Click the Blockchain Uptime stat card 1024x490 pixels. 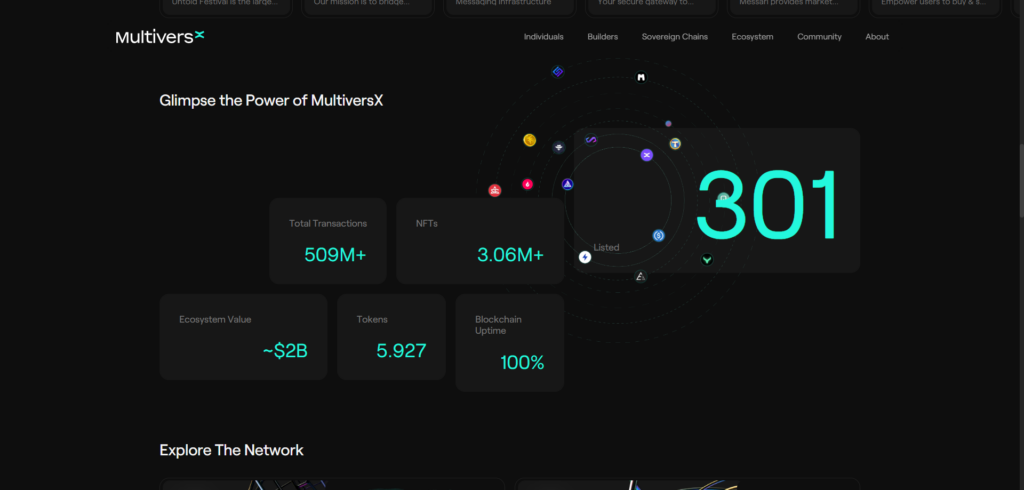[x=510, y=342]
